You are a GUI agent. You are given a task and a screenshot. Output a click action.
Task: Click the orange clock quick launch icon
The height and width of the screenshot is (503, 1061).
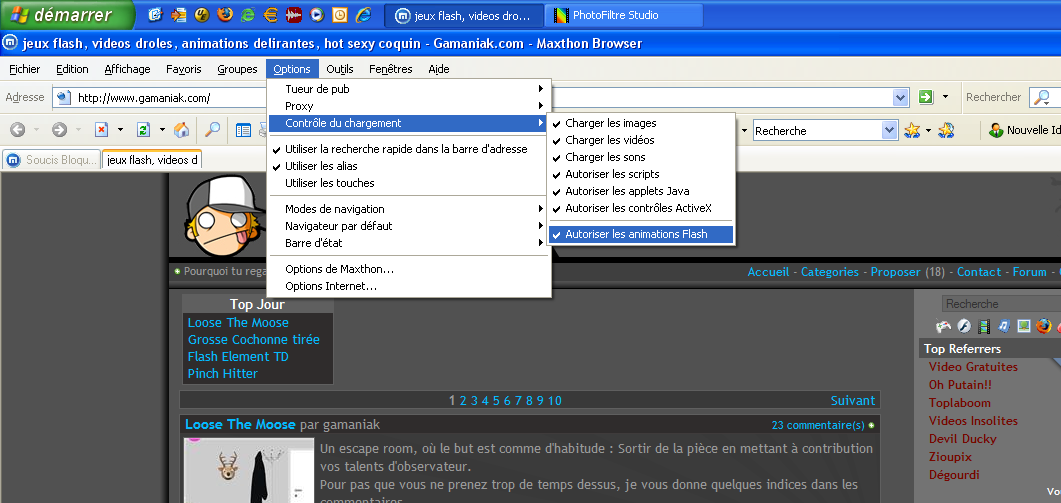[x=340, y=14]
